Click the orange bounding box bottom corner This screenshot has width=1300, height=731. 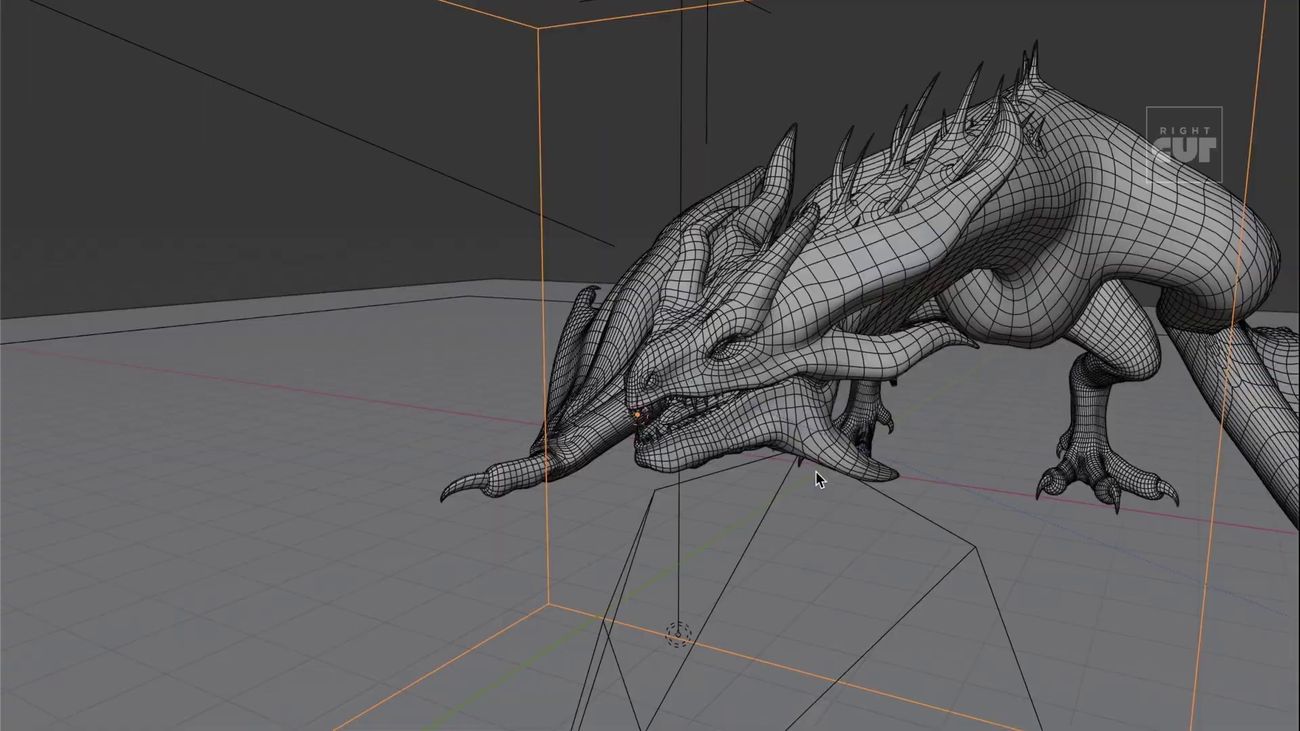pos(547,605)
